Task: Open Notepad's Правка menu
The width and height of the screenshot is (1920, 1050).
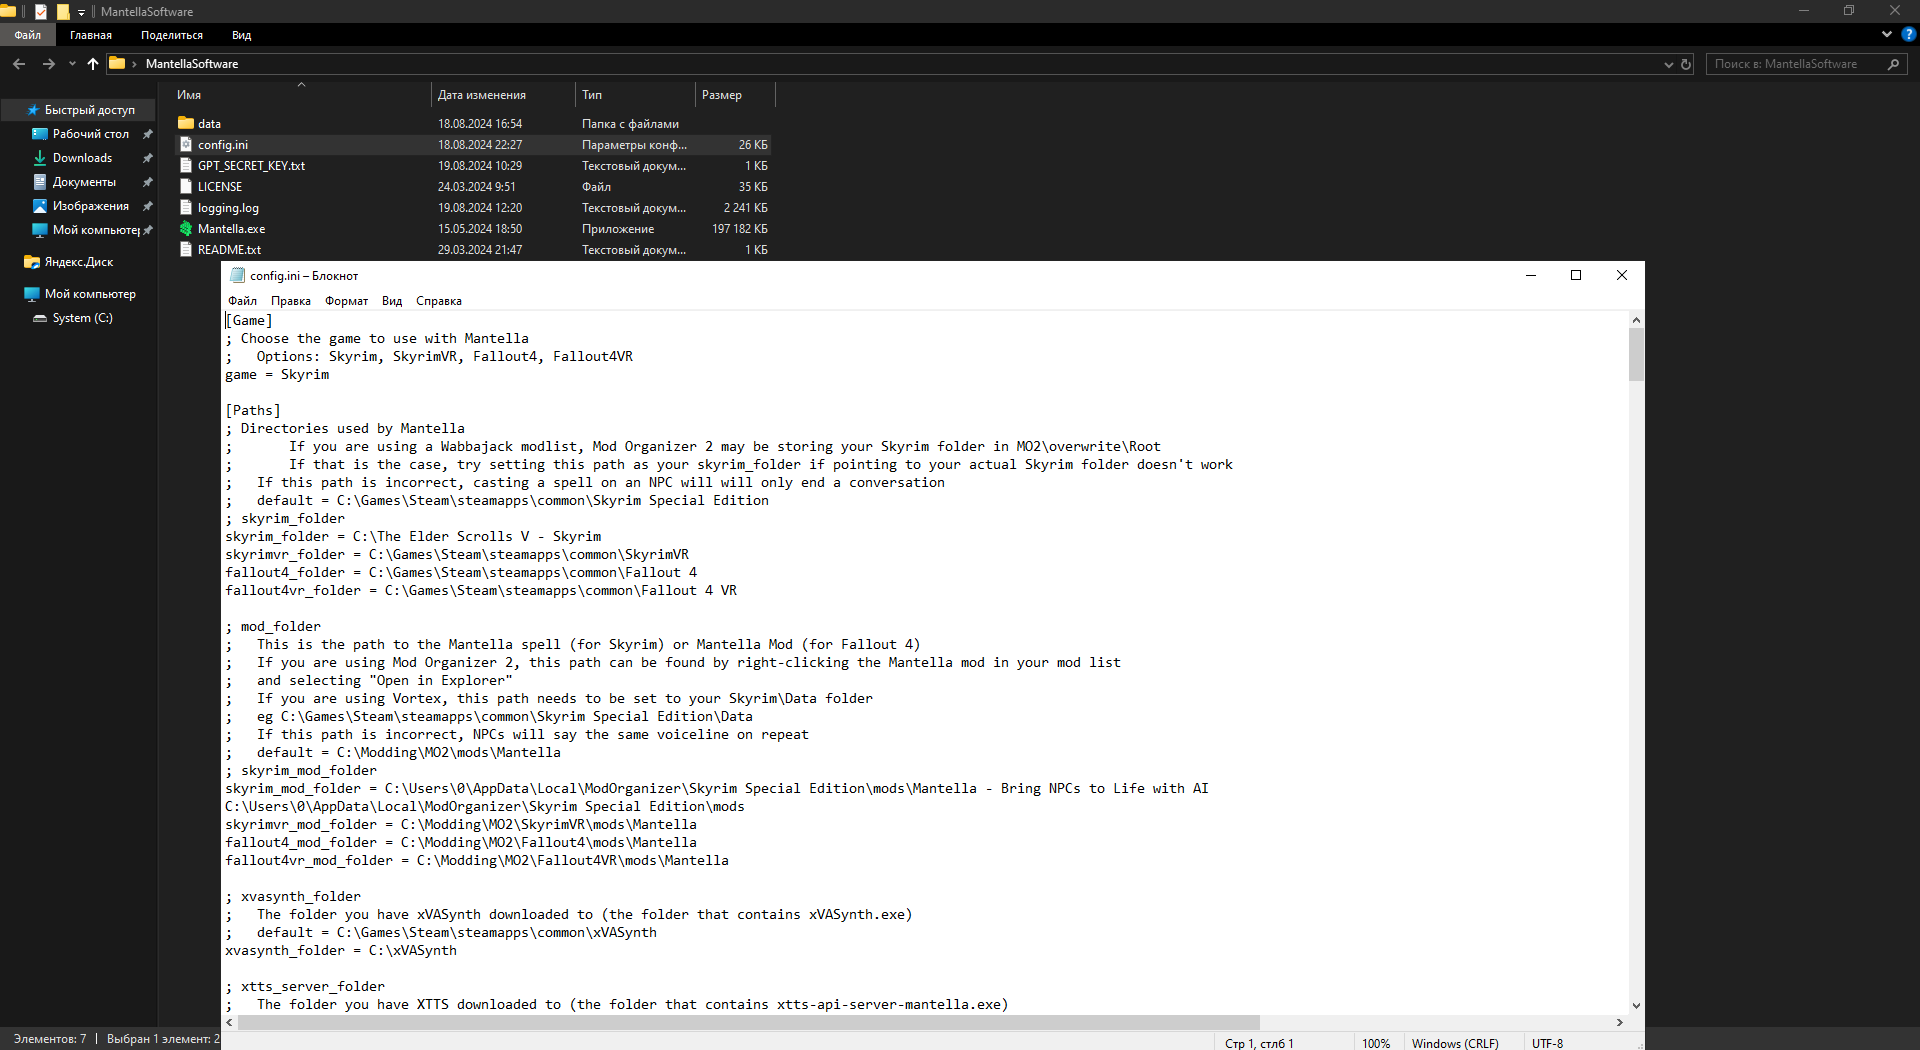Action: pos(291,301)
